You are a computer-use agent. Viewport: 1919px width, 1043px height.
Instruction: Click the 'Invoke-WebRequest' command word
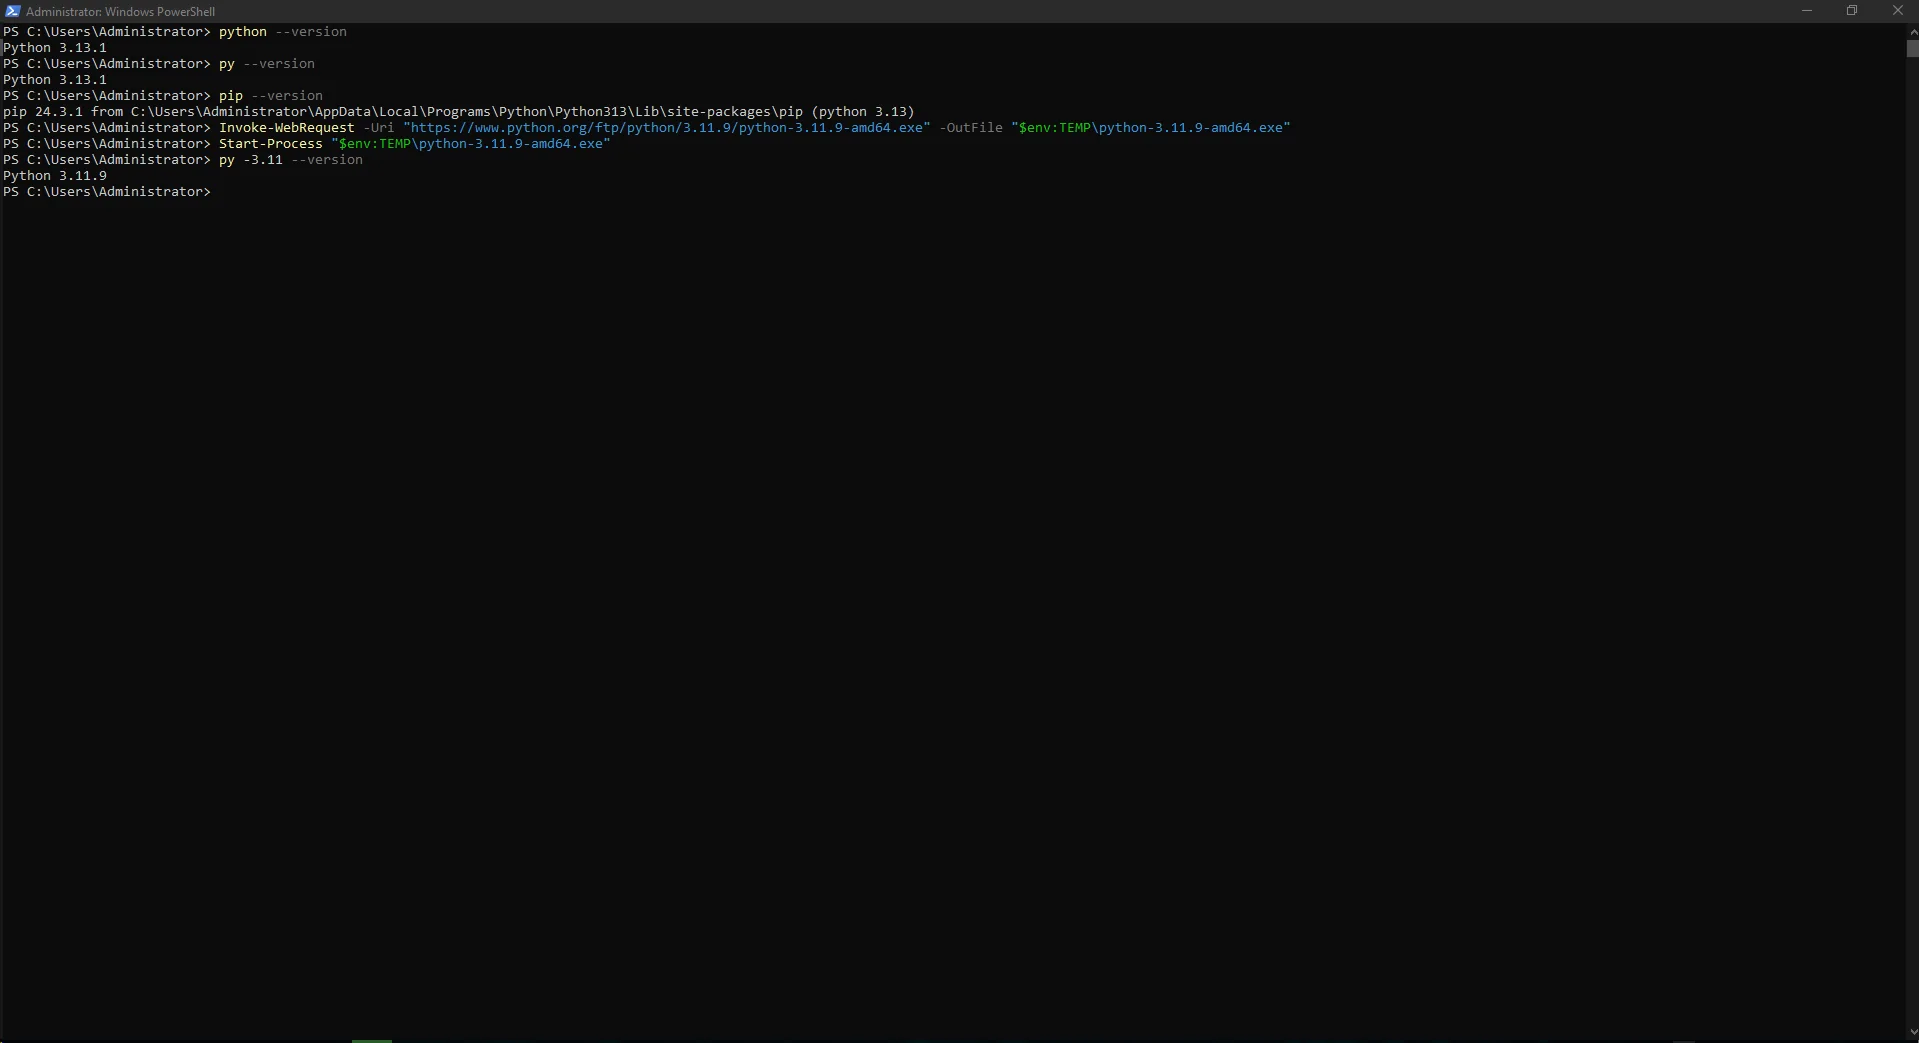click(x=287, y=128)
